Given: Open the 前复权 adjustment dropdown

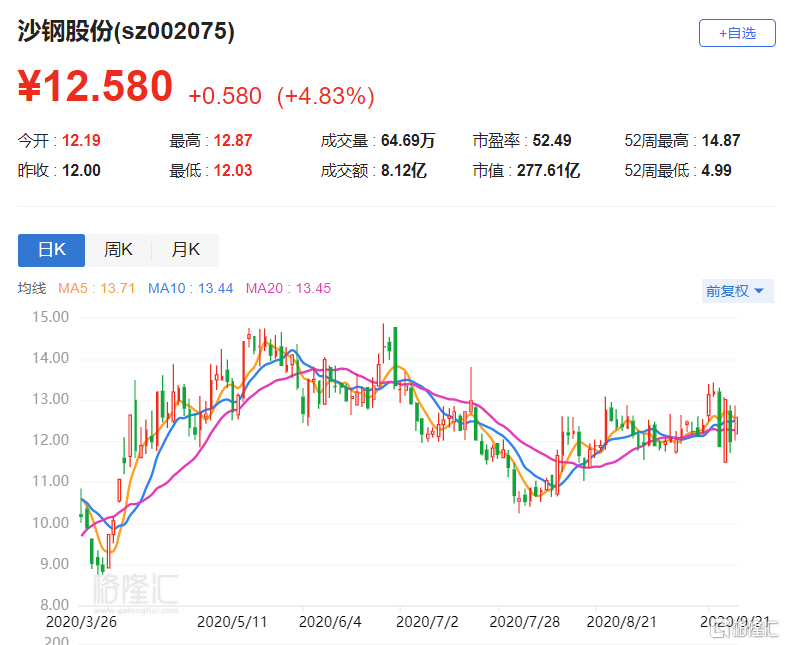Looking at the screenshot, I should 737,291.
